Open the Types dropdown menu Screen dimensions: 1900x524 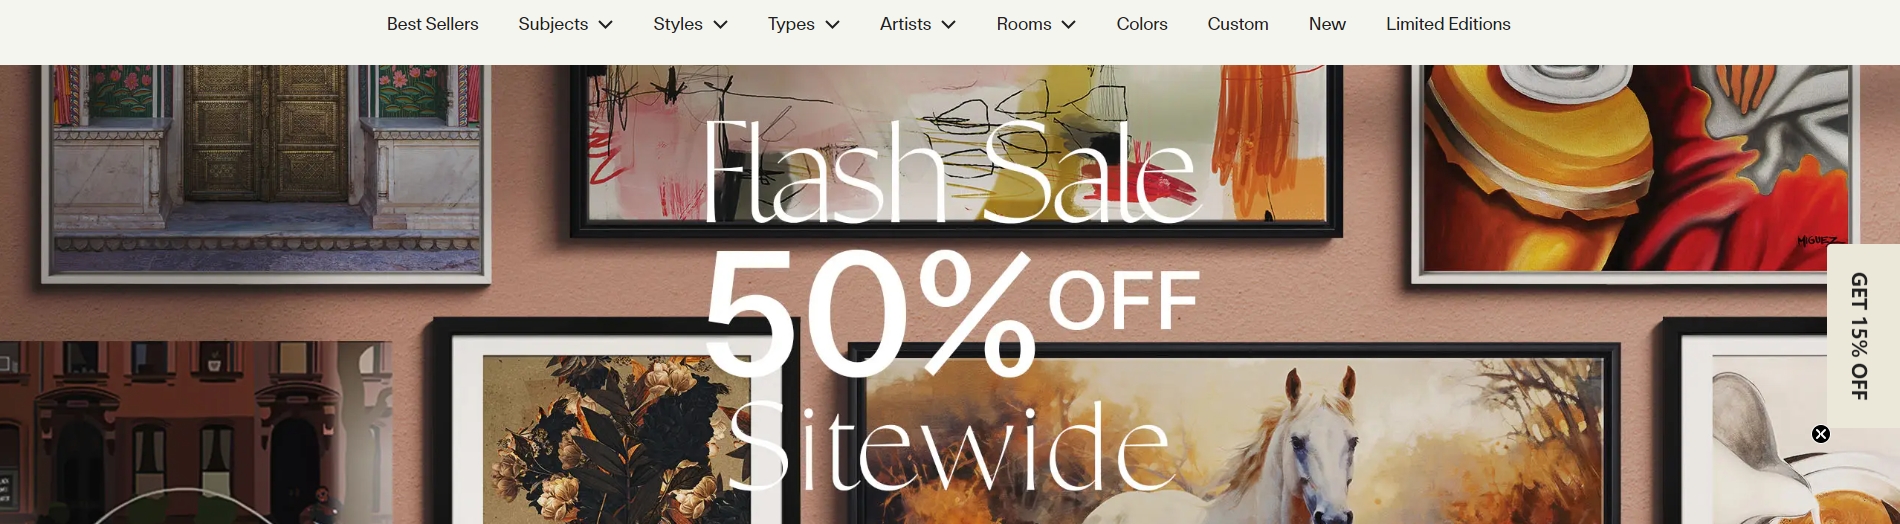click(x=803, y=24)
